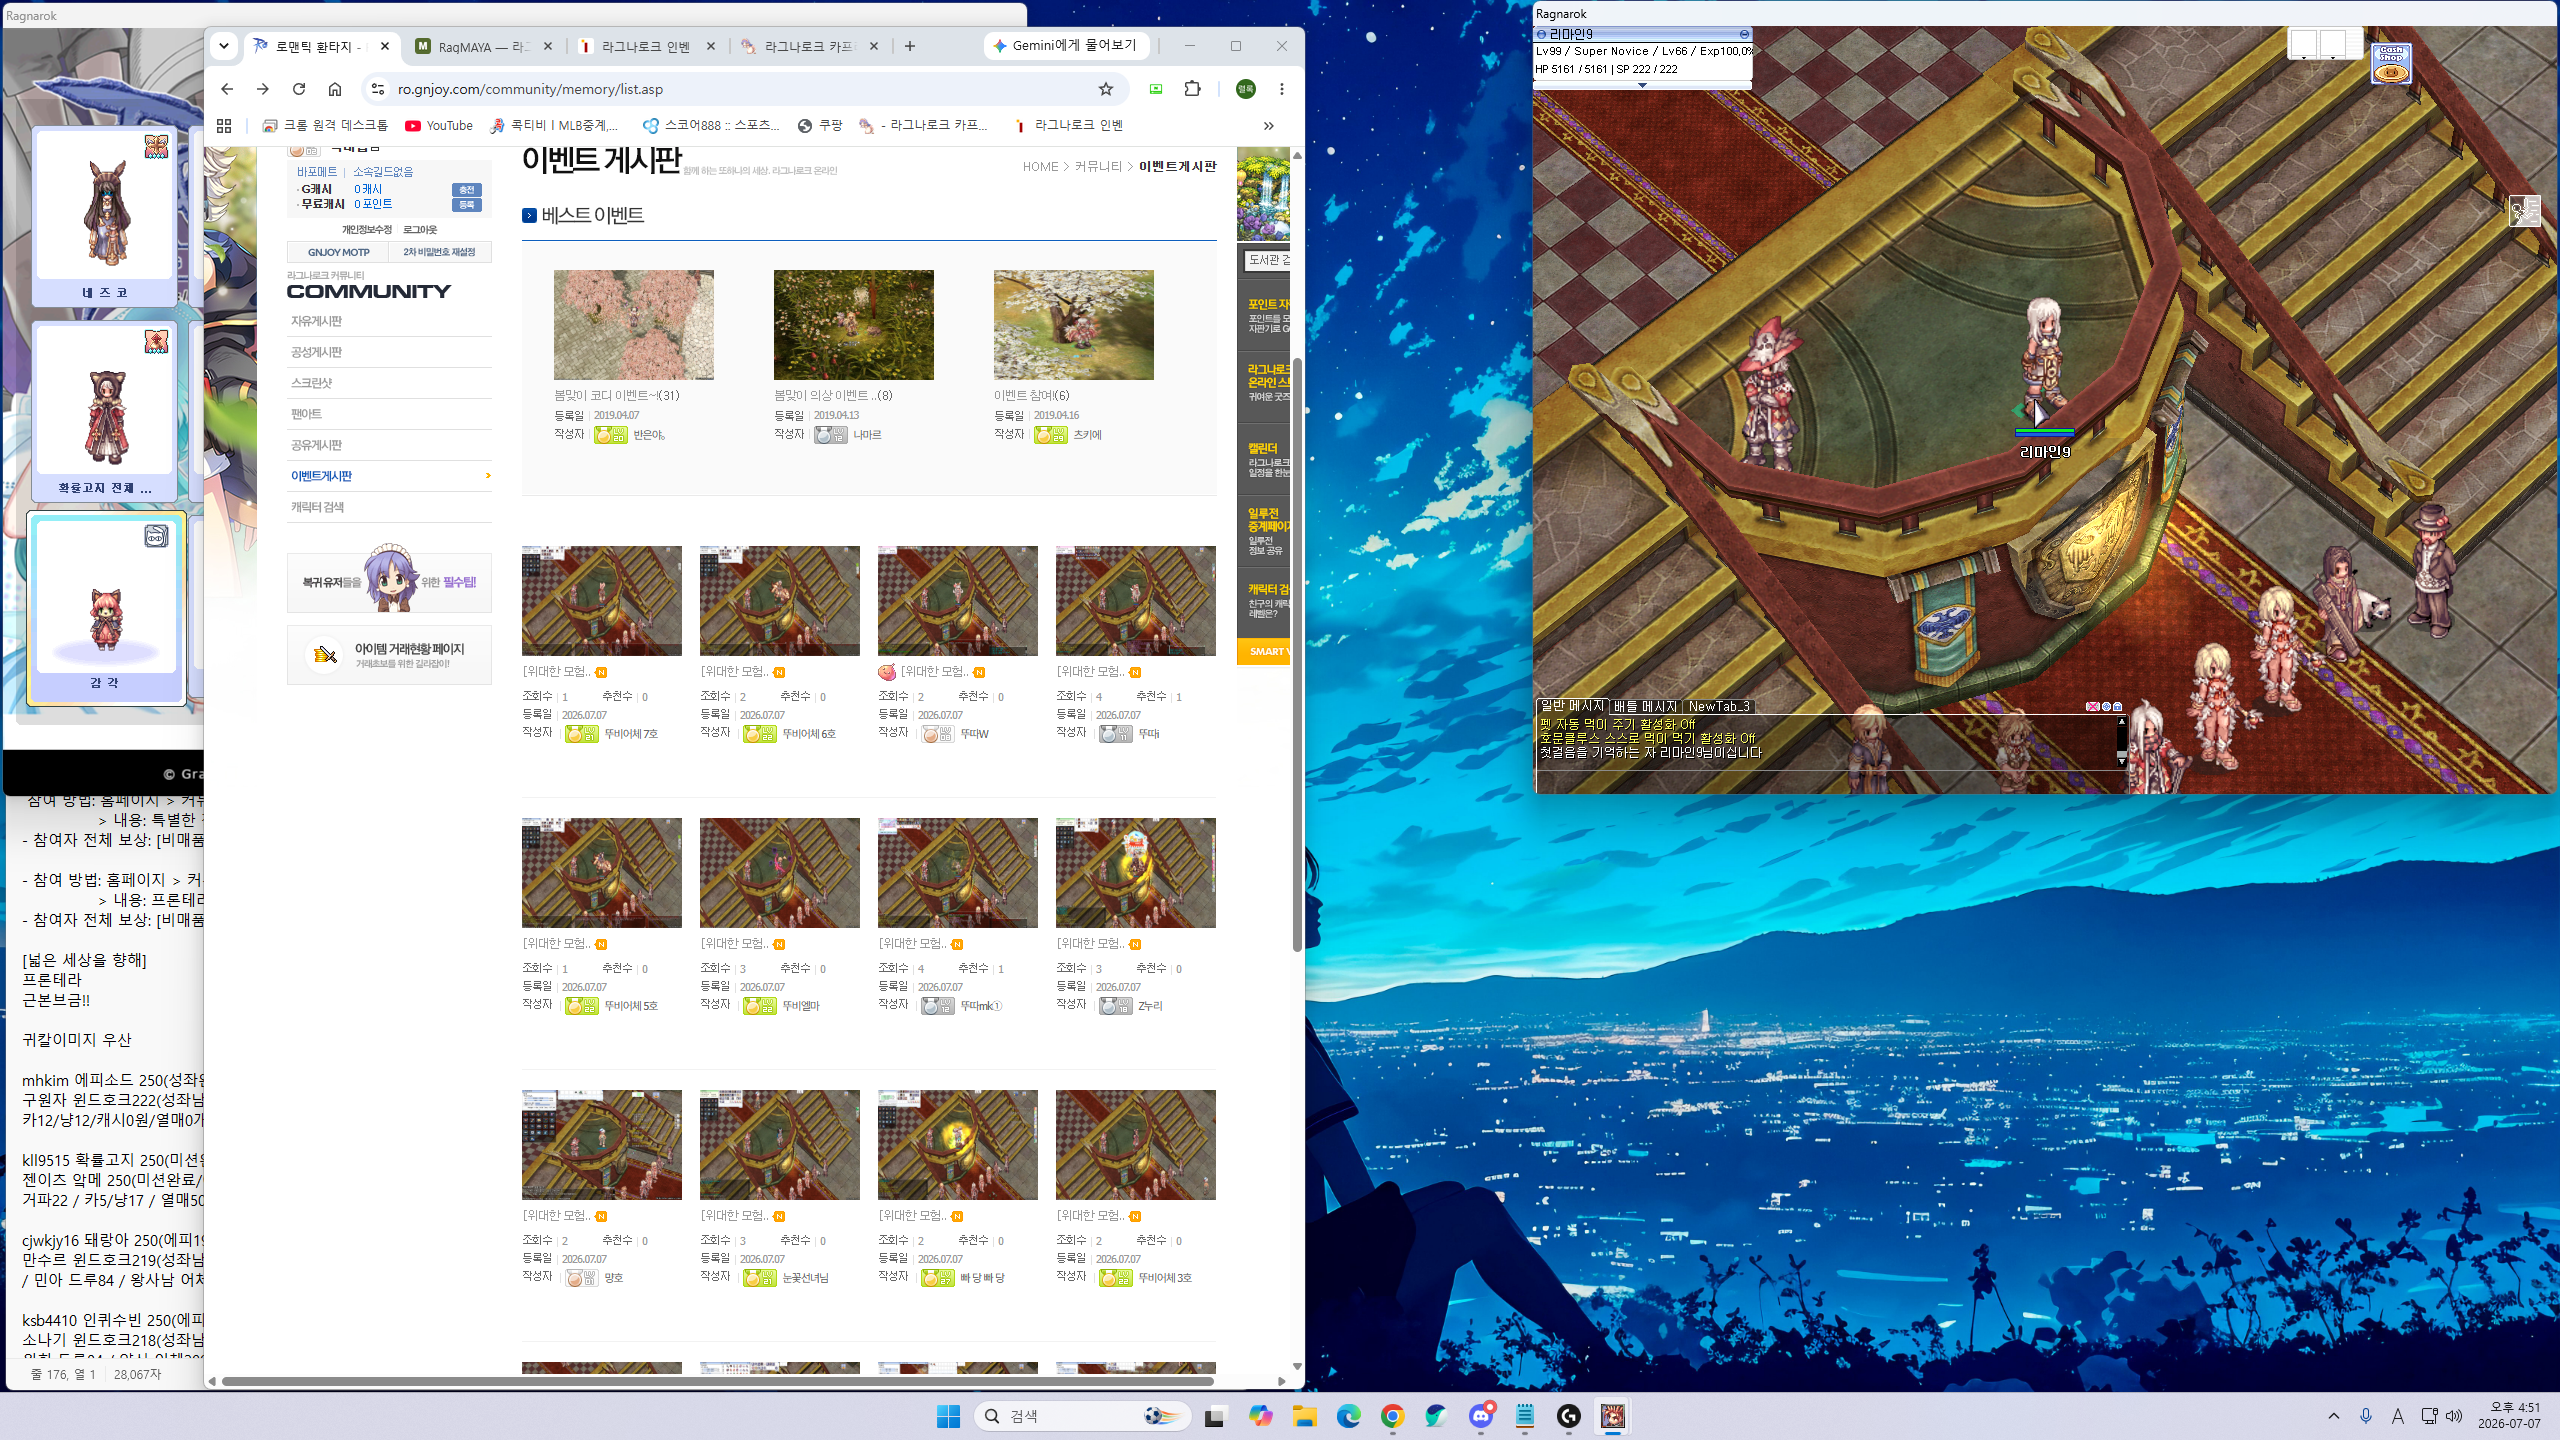Open the Chrome tab search dropdown
This screenshot has width=2560, height=1440.
coord(224,46)
